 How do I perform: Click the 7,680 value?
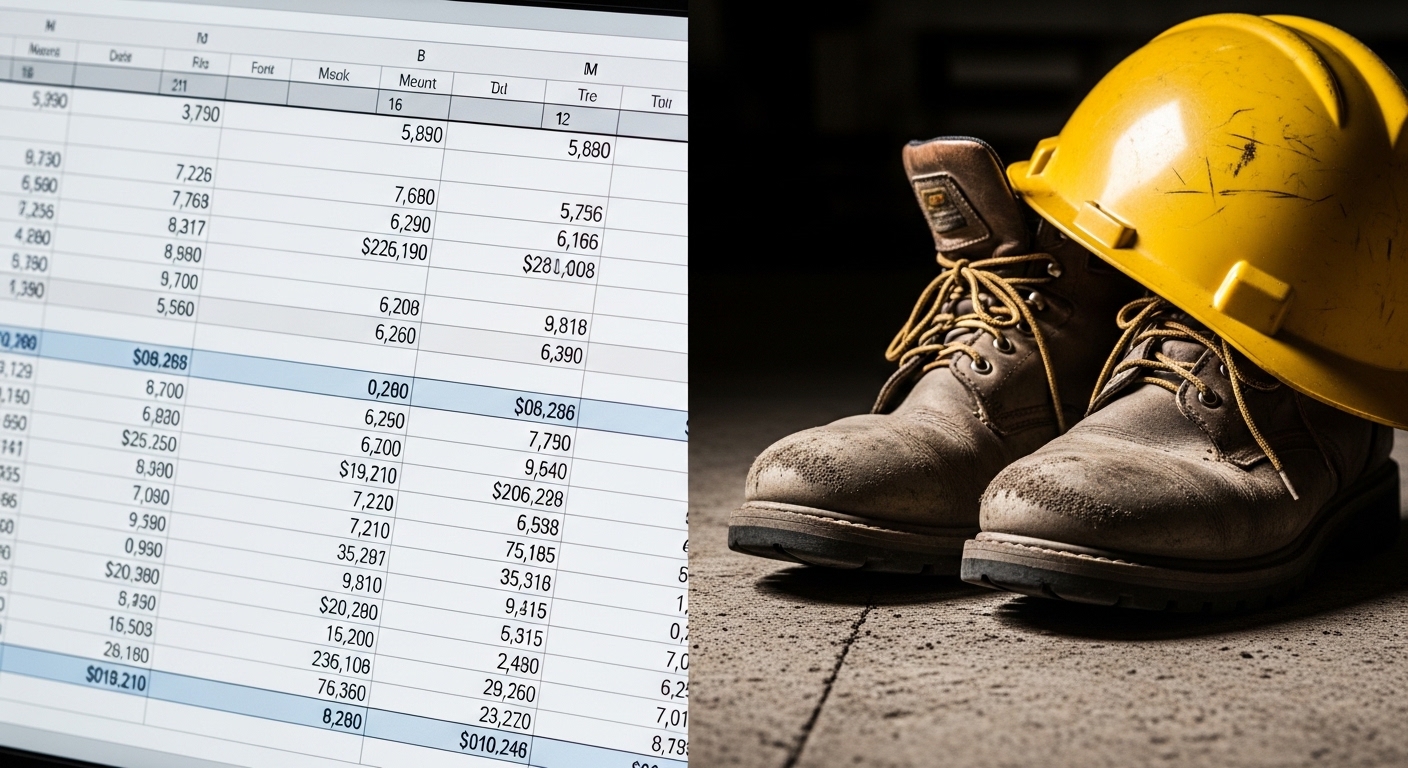coord(415,196)
